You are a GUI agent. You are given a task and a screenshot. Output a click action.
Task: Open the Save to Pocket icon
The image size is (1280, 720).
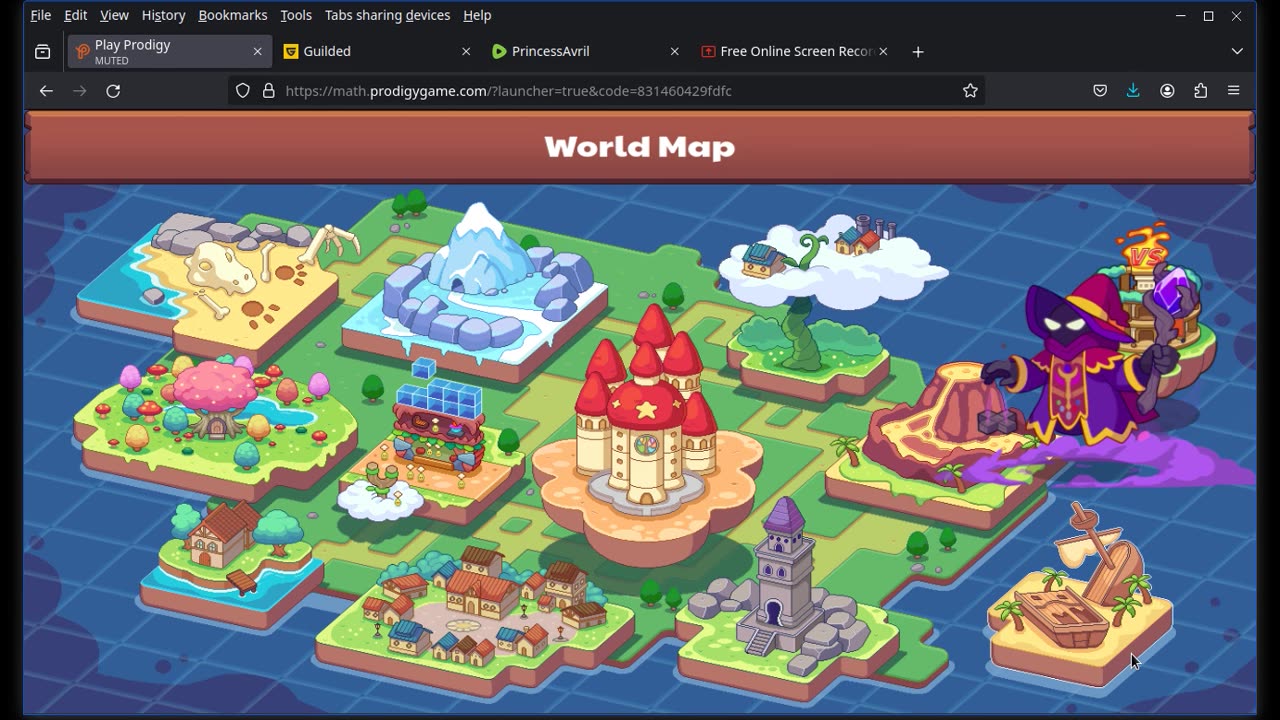(1100, 91)
